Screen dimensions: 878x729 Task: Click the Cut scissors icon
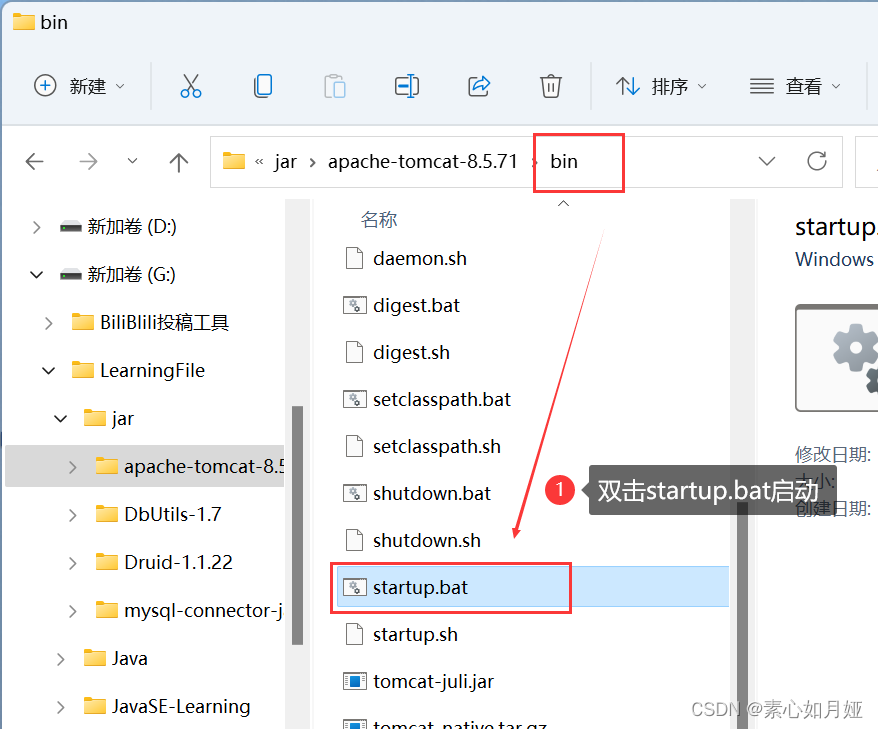(x=190, y=86)
